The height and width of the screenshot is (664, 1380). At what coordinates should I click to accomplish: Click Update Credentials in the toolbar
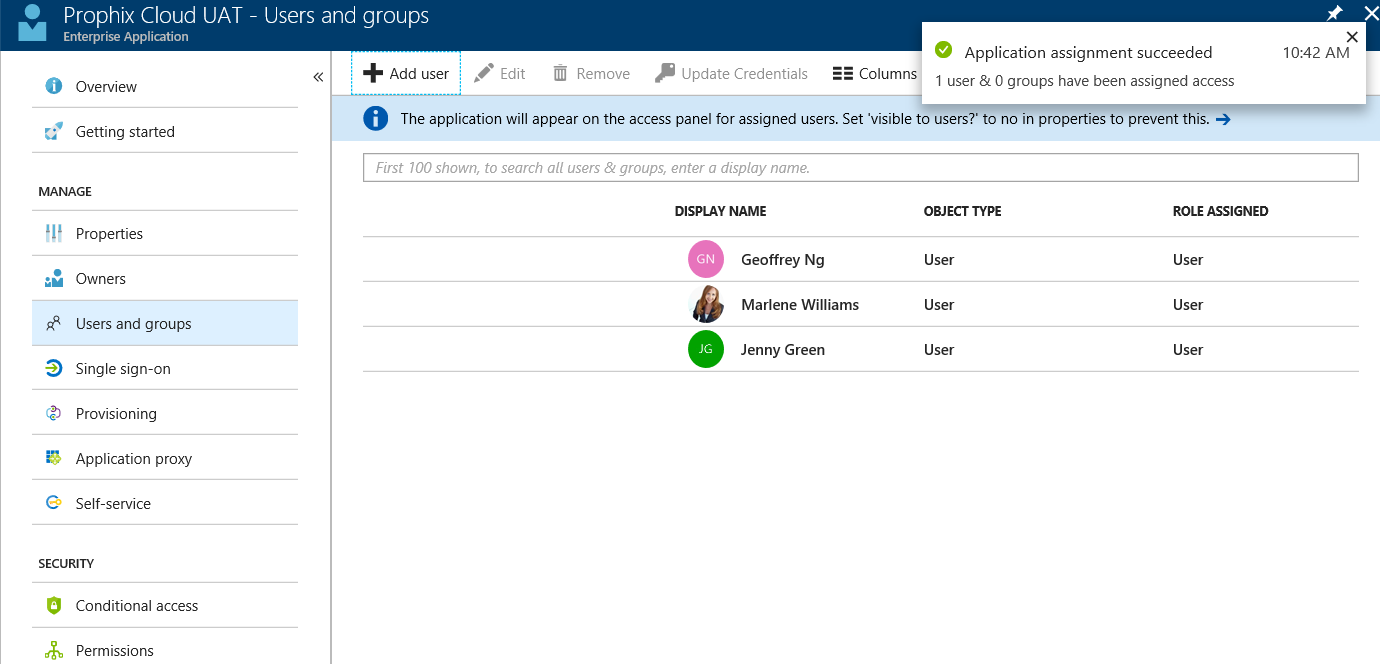731,73
